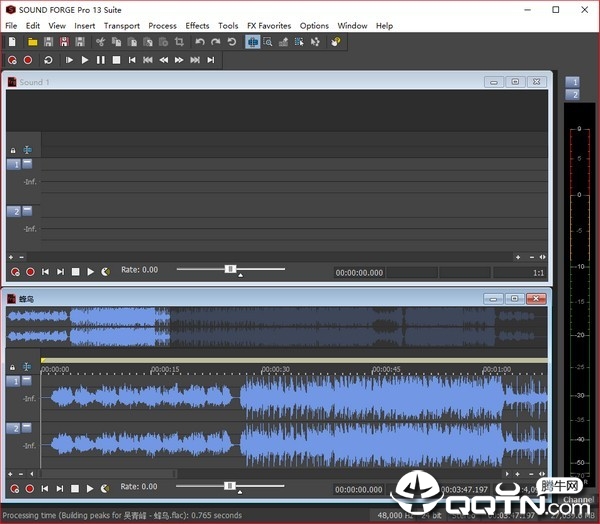Collapse channel 1 in 蜂鸟 window
The width and height of the screenshot is (600, 524).
[26, 380]
